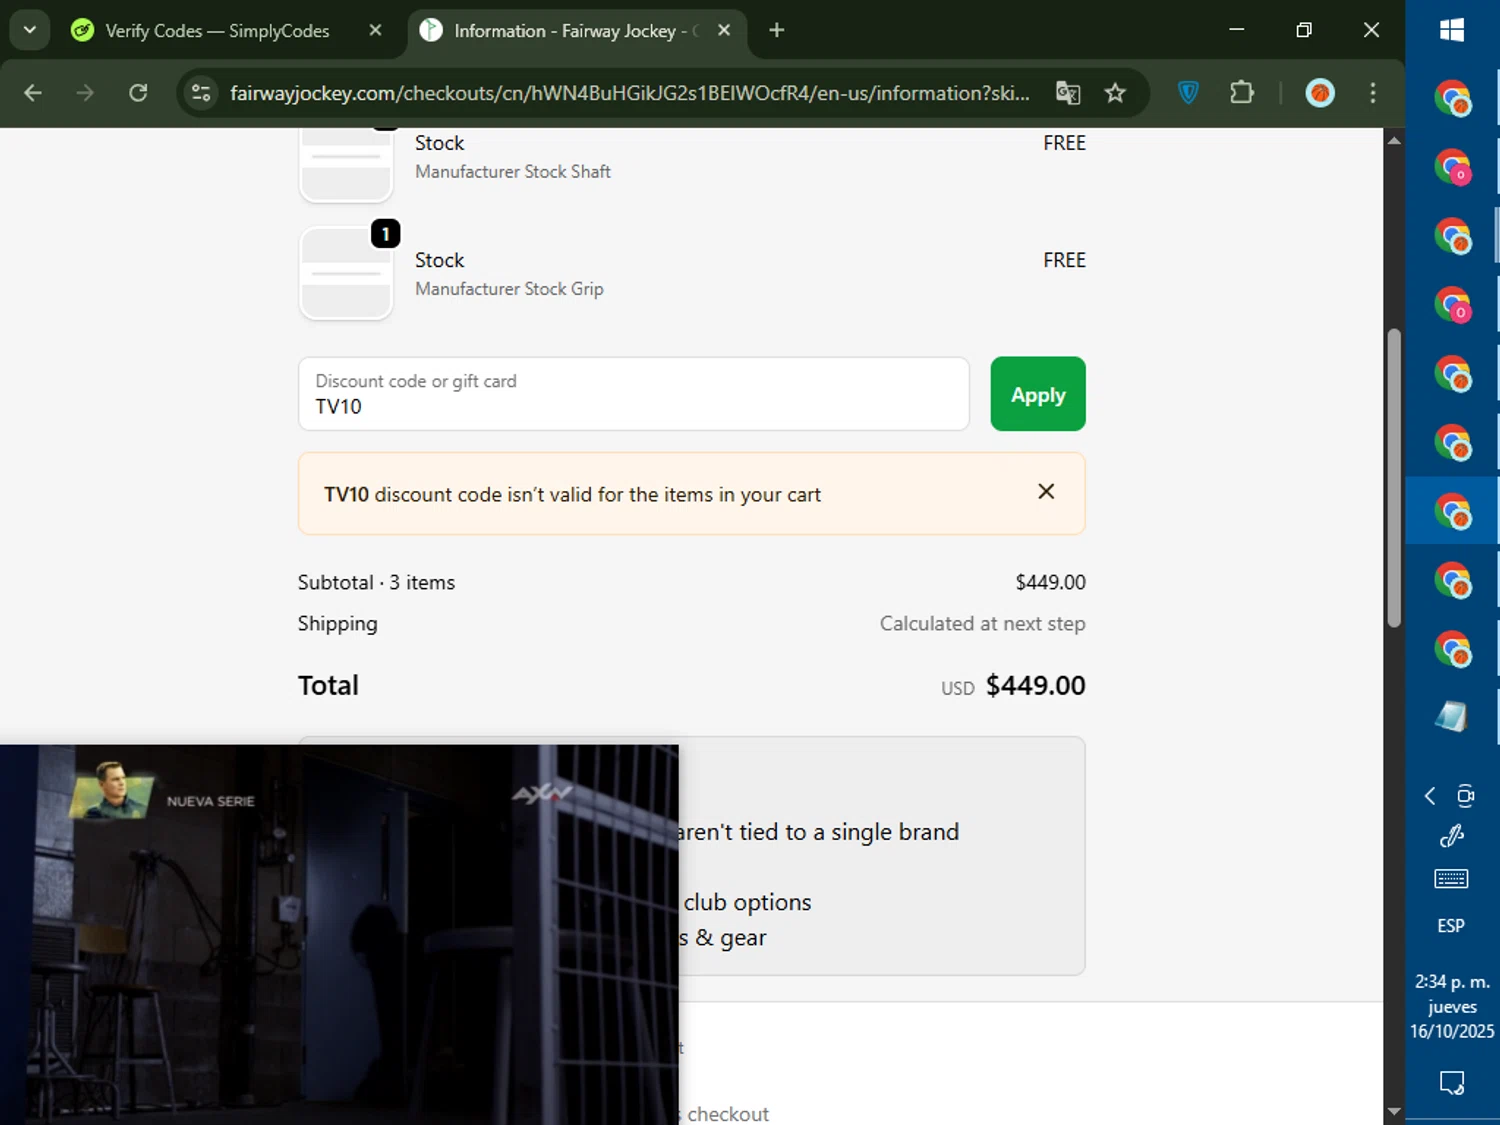Close the Verify Codes tab
This screenshot has height=1125, width=1500.
[375, 31]
